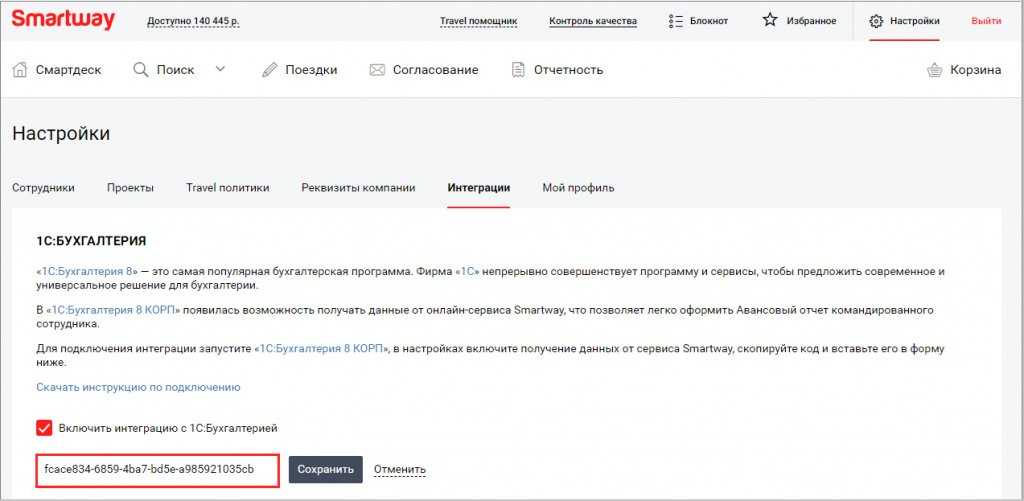Go to Смартдеск in main navigation

point(69,70)
